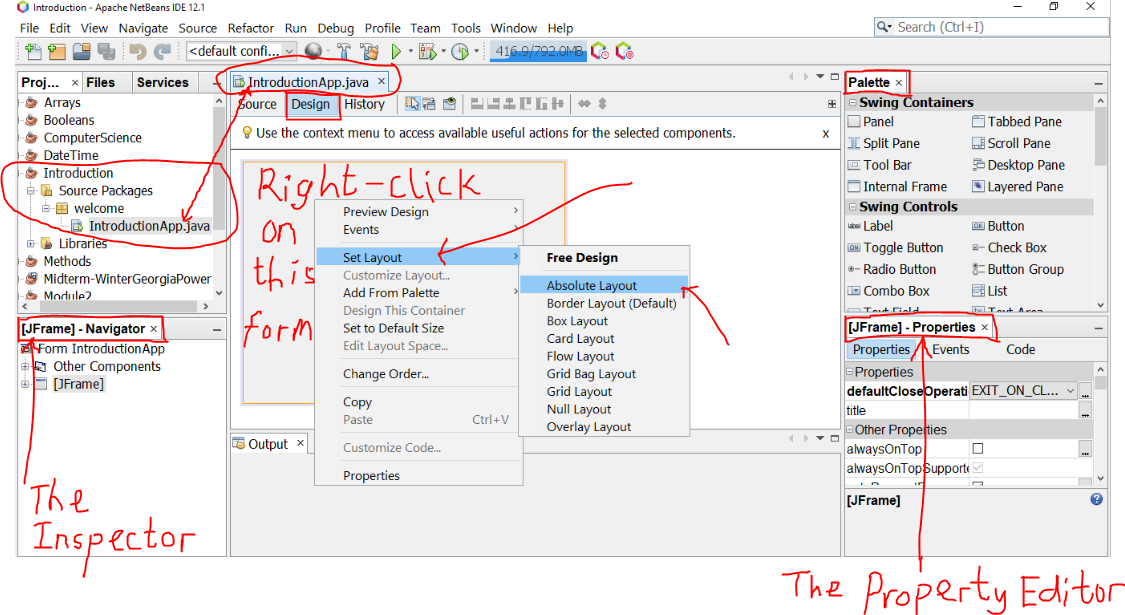Click the Redo arrow icon
The image size is (1125, 615).
point(163,52)
